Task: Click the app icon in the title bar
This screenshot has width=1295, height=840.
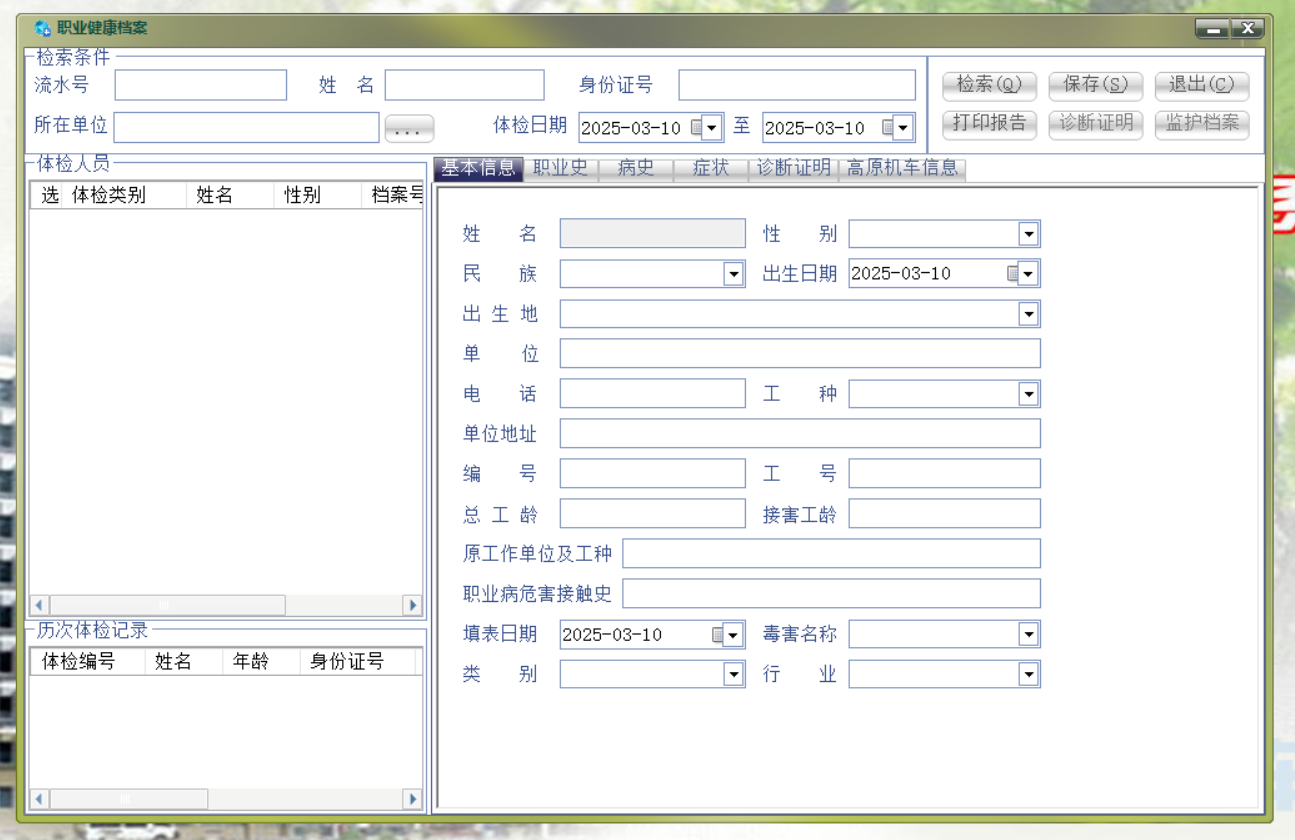Action: [42, 28]
